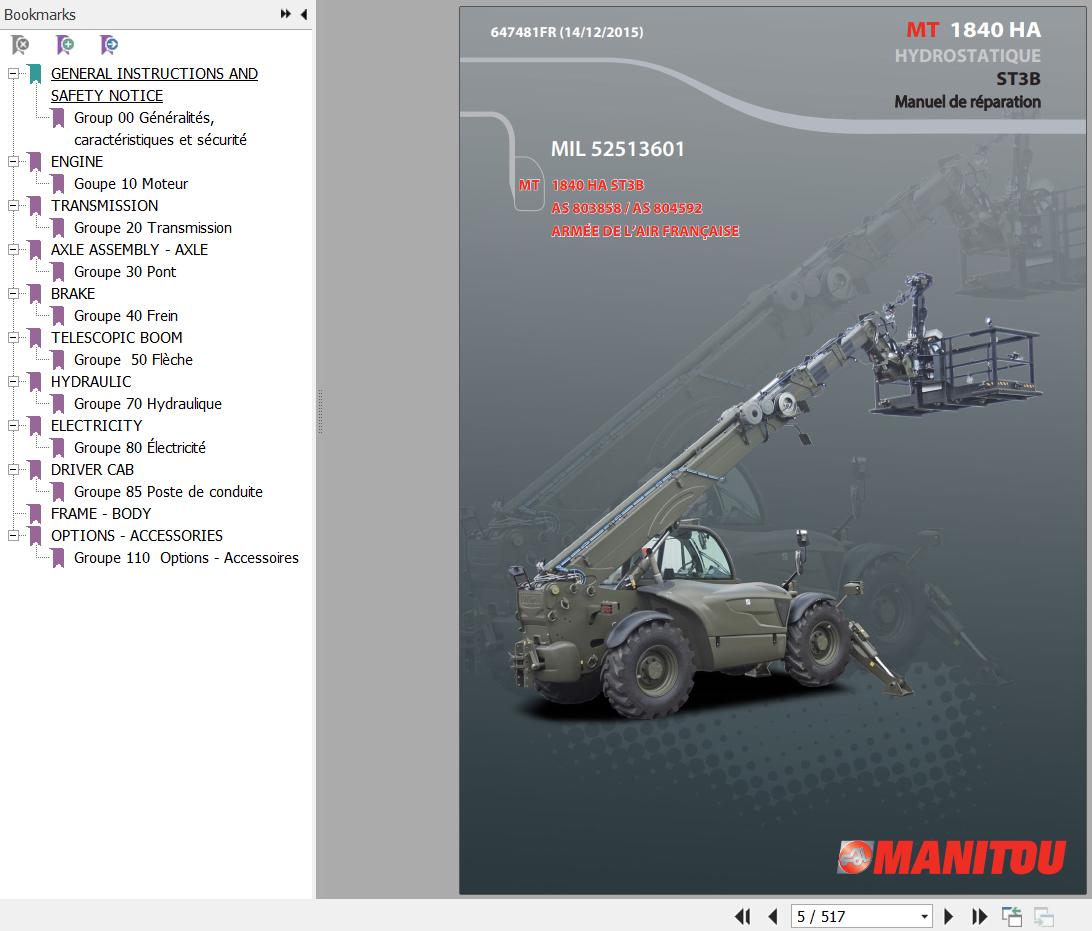1092x931 pixels.
Task: Click the Bookmarks panel title
Action: pyautogui.click(x=40, y=15)
